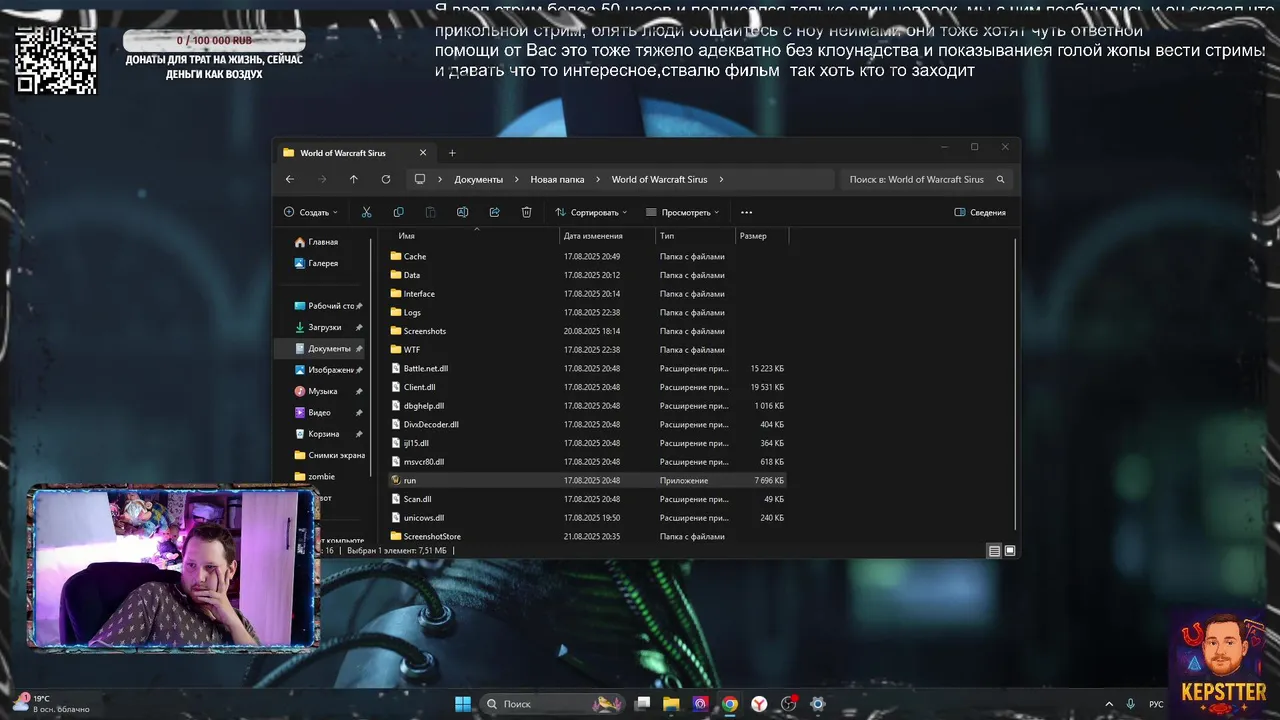Image resolution: width=1280 pixels, height=720 pixels.
Task: Select the Client.dll file
Action: point(587,387)
